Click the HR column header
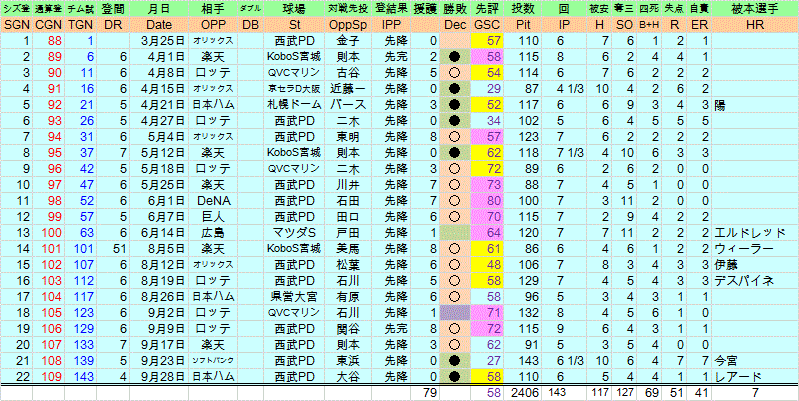The width and height of the screenshot is (799, 401). (x=755, y=24)
